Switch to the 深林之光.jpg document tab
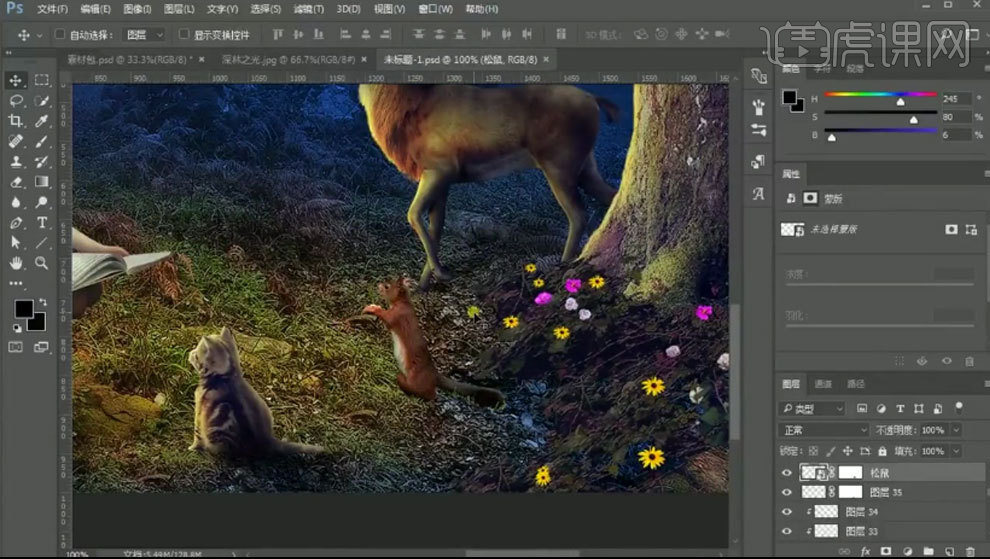Screen dimensions: 990x559 point(289,59)
